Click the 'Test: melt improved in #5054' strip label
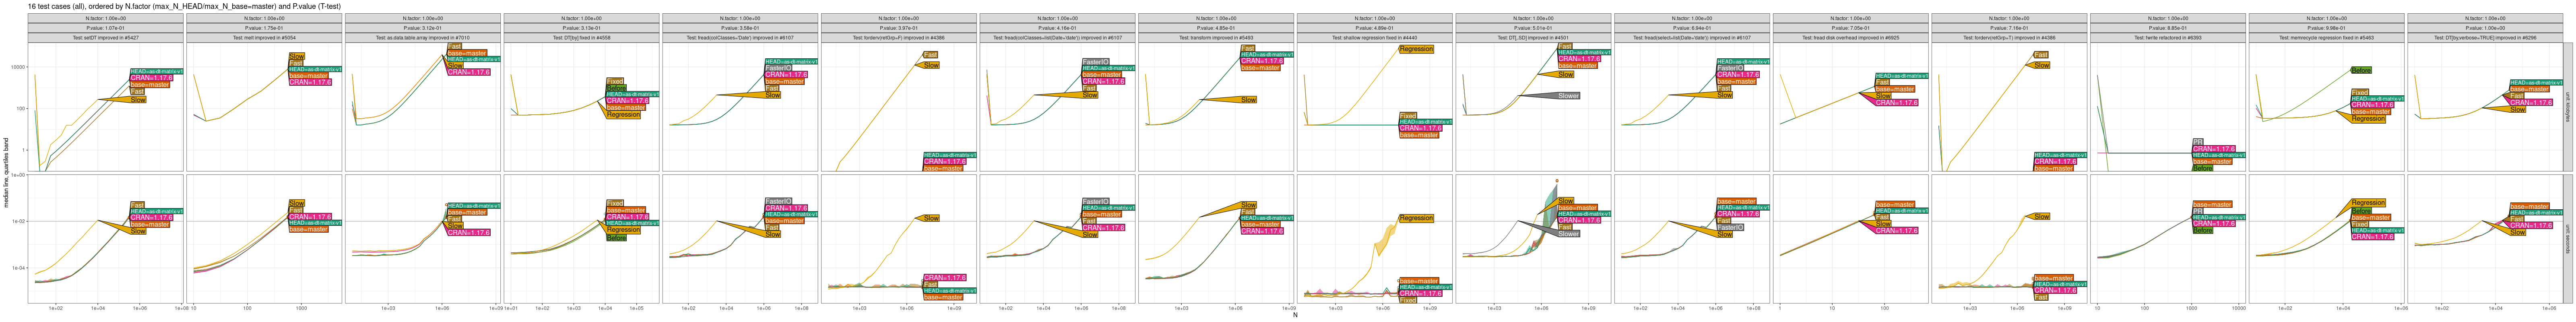The height and width of the screenshot is (322, 2576). tap(264, 38)
